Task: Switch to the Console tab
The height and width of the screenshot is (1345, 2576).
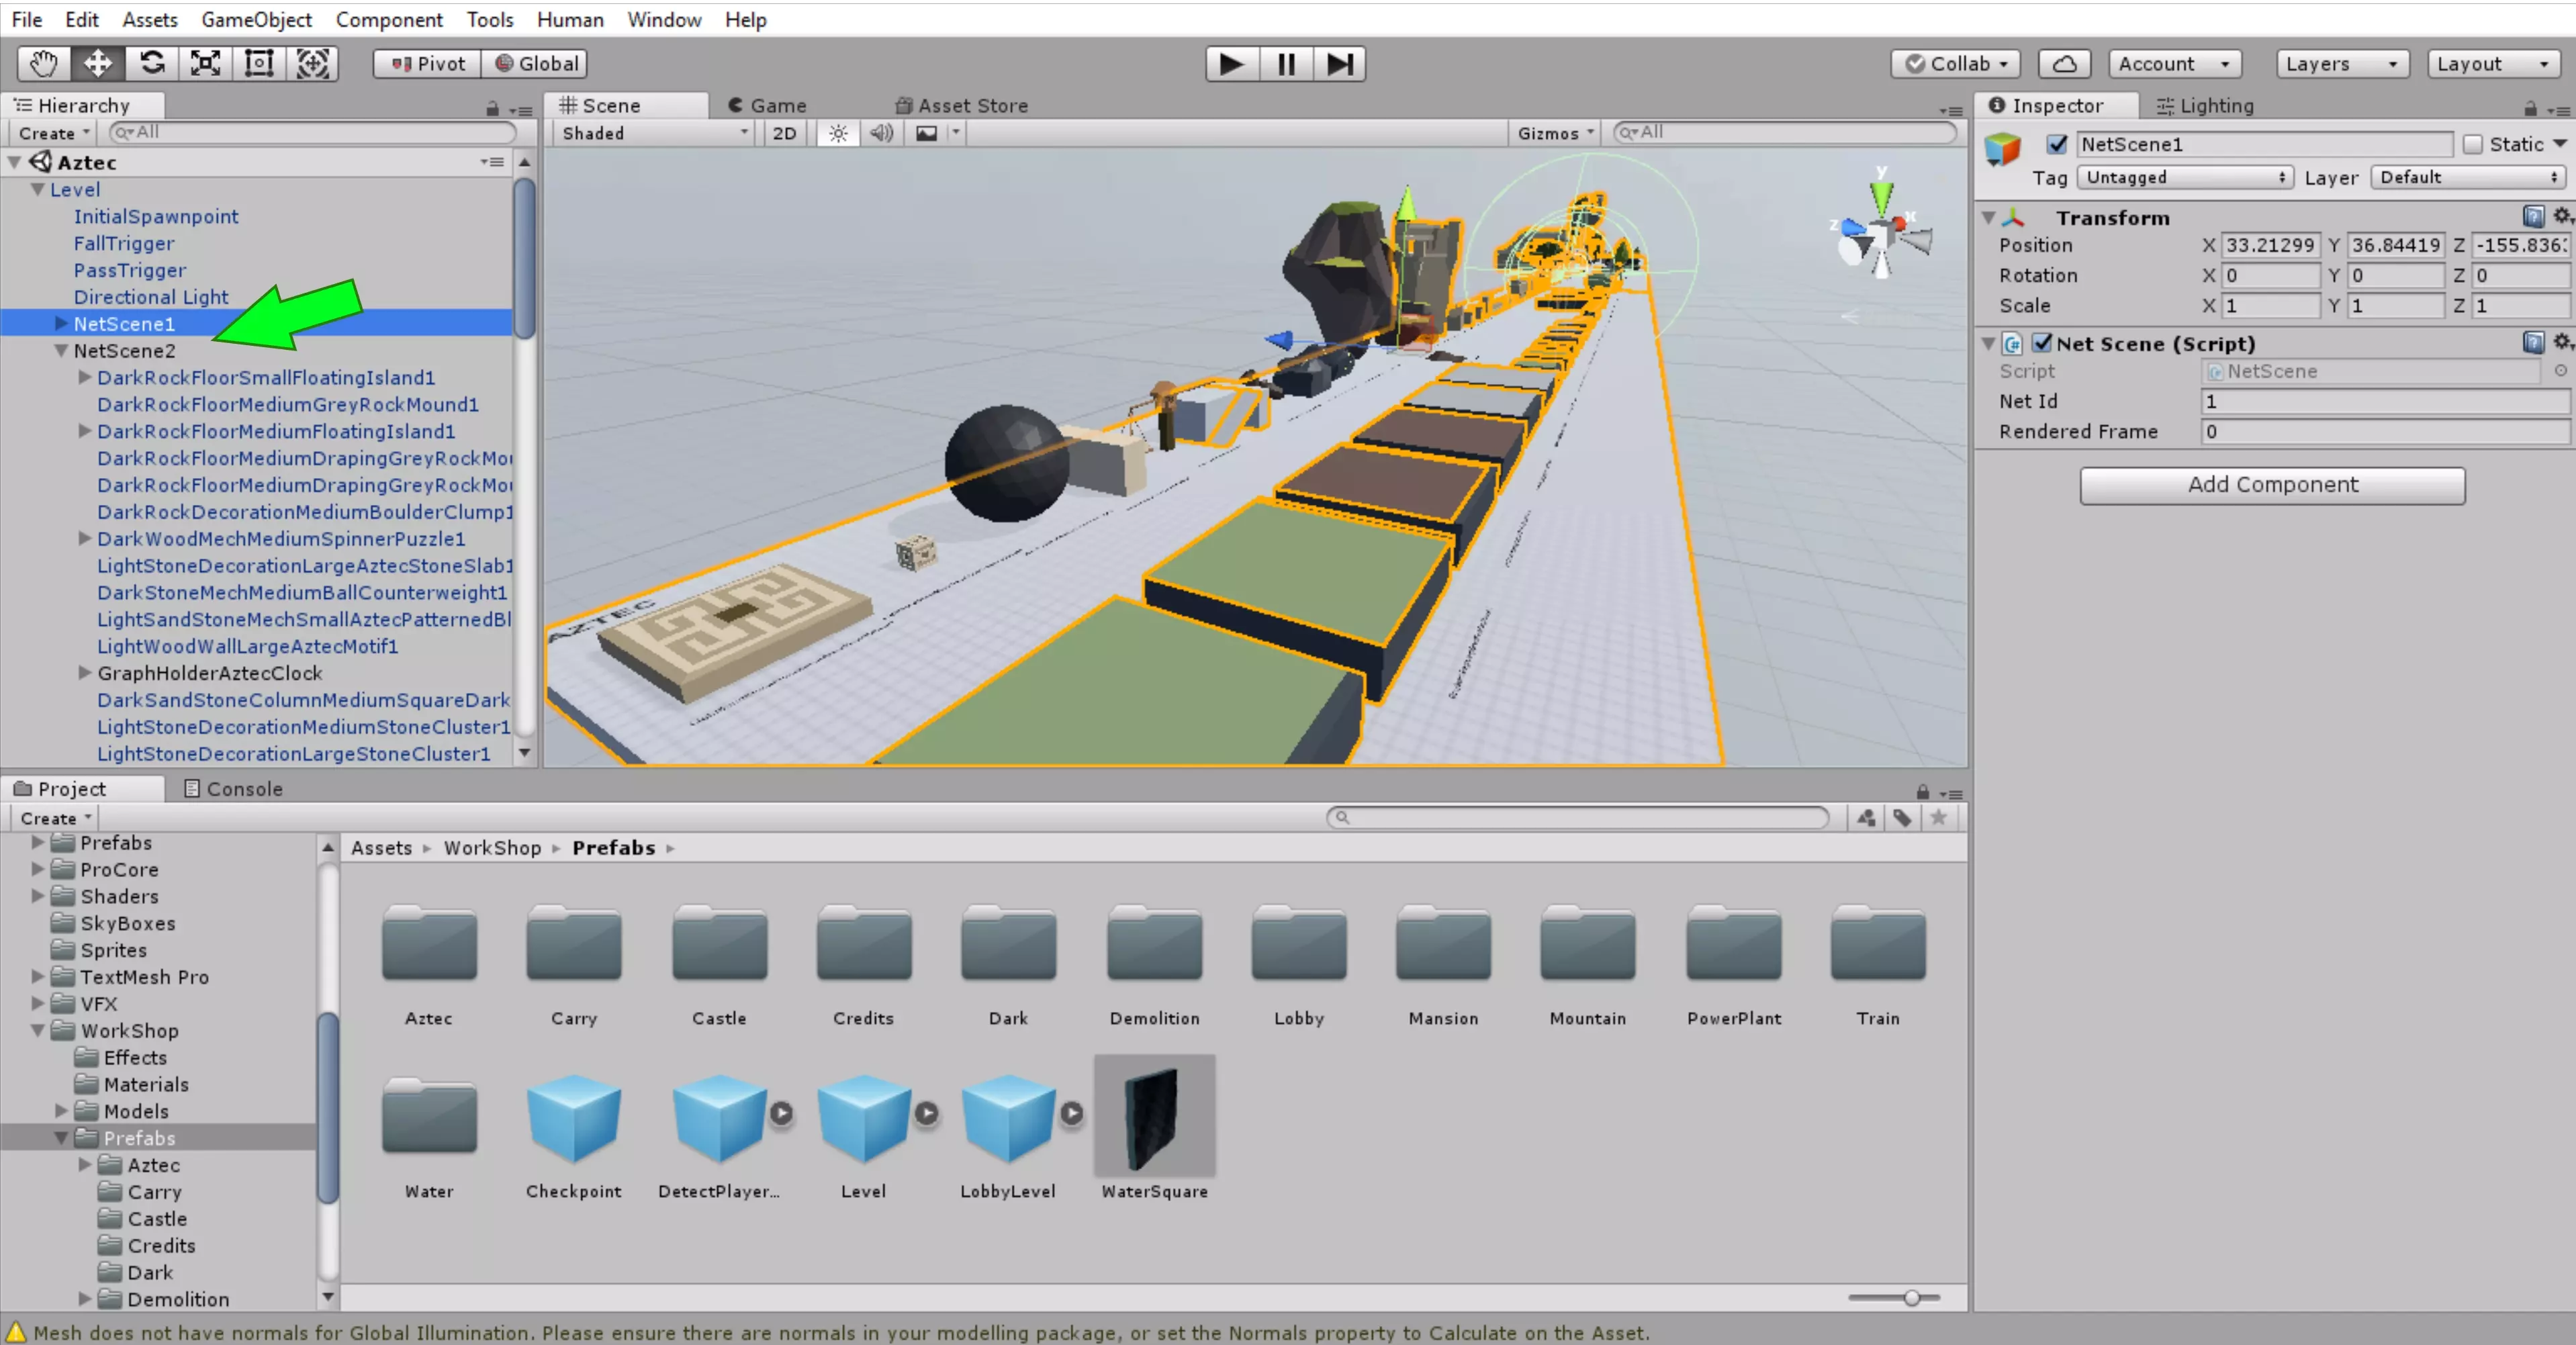Action: tap(234, 788)
